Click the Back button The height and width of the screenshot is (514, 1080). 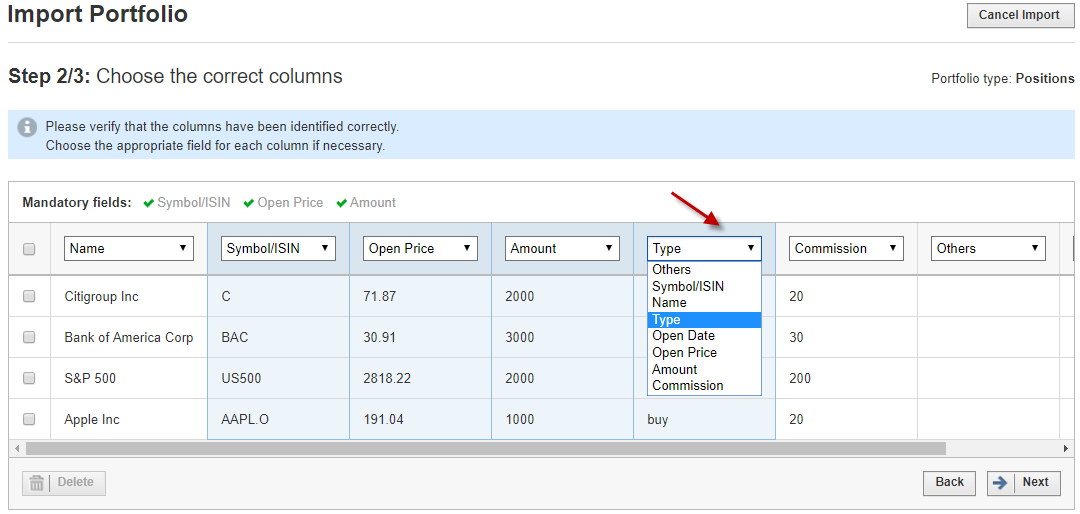(949, 483)
